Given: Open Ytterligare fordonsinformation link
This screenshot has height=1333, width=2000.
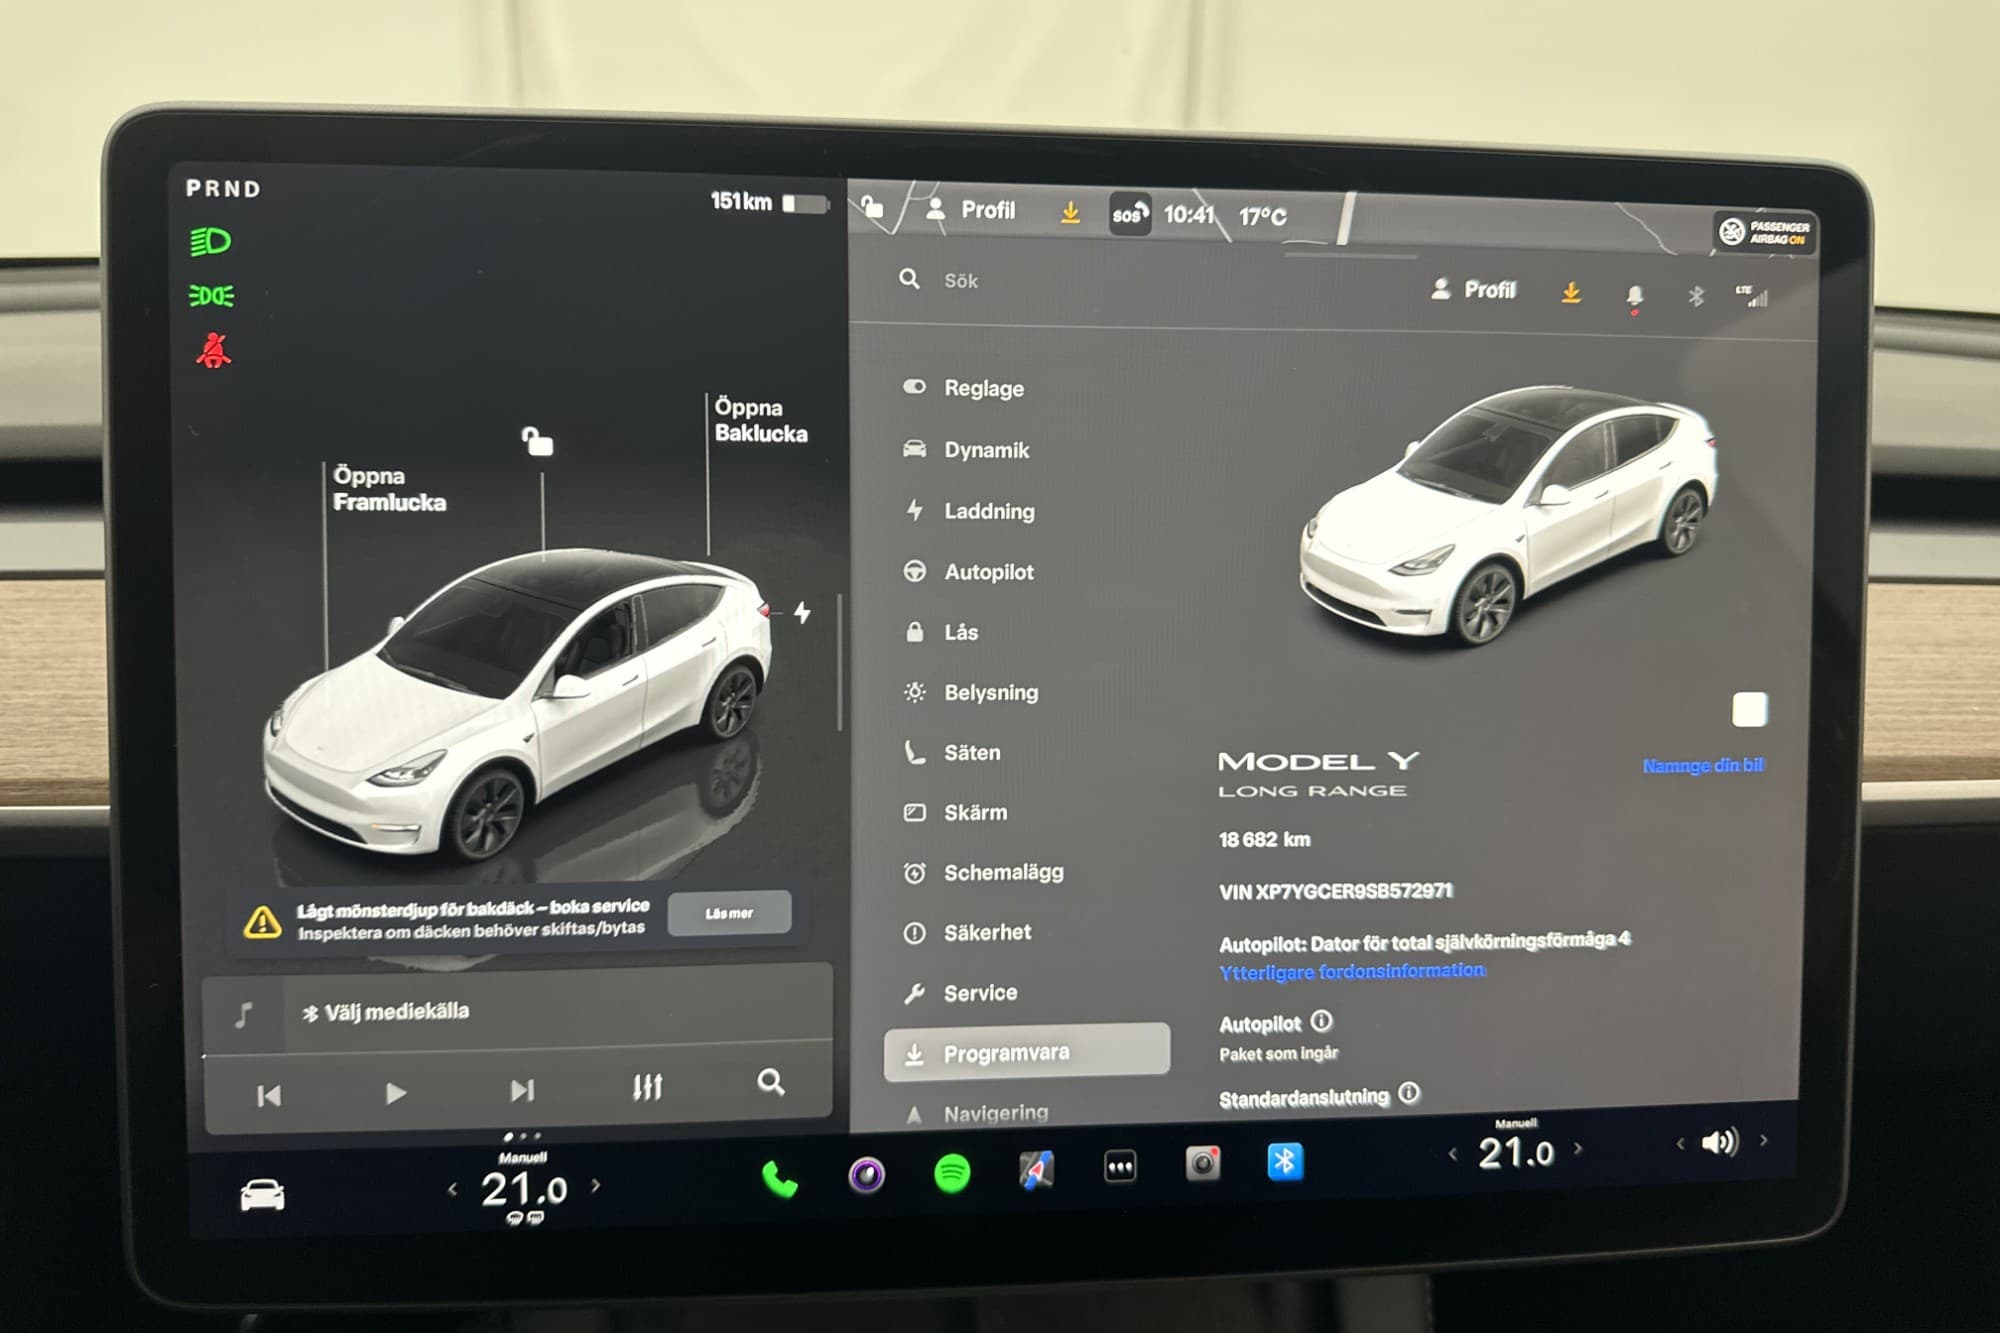Looking at the screenshot, I should (x=1352, y=971).
